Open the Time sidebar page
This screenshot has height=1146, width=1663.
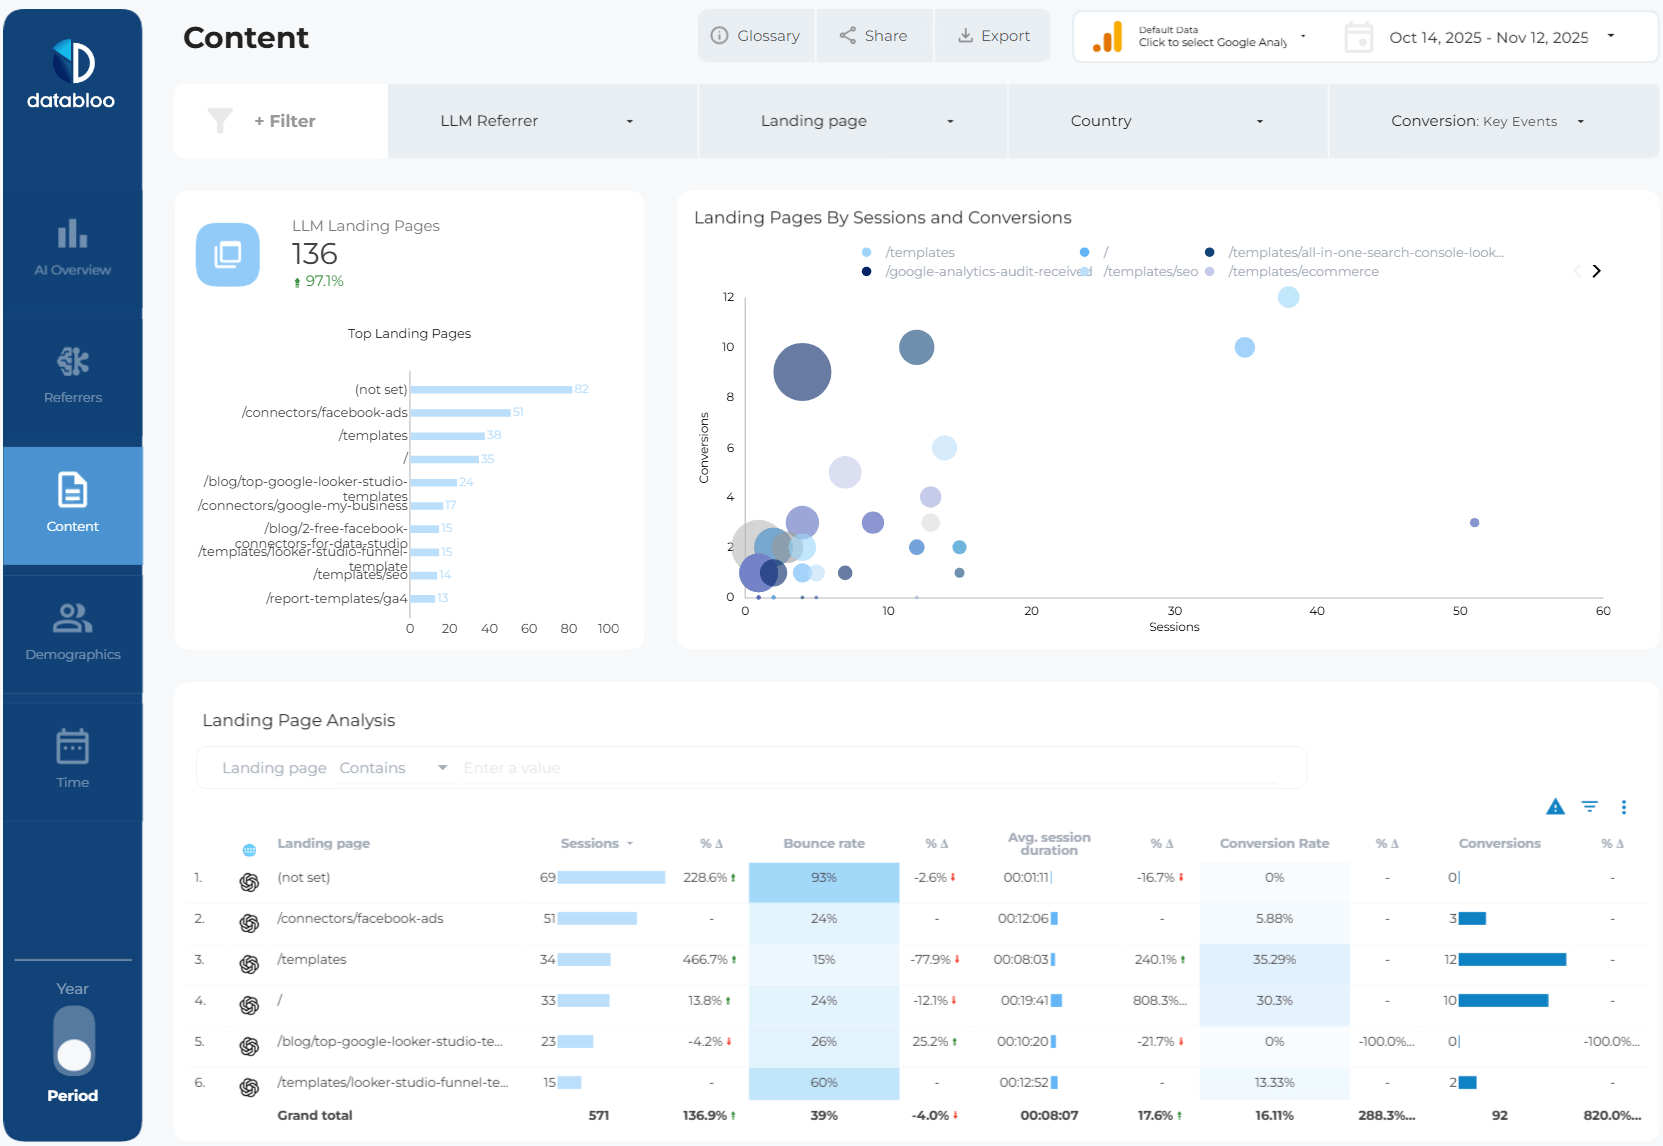pyautogui.click(x=72, y=759)
